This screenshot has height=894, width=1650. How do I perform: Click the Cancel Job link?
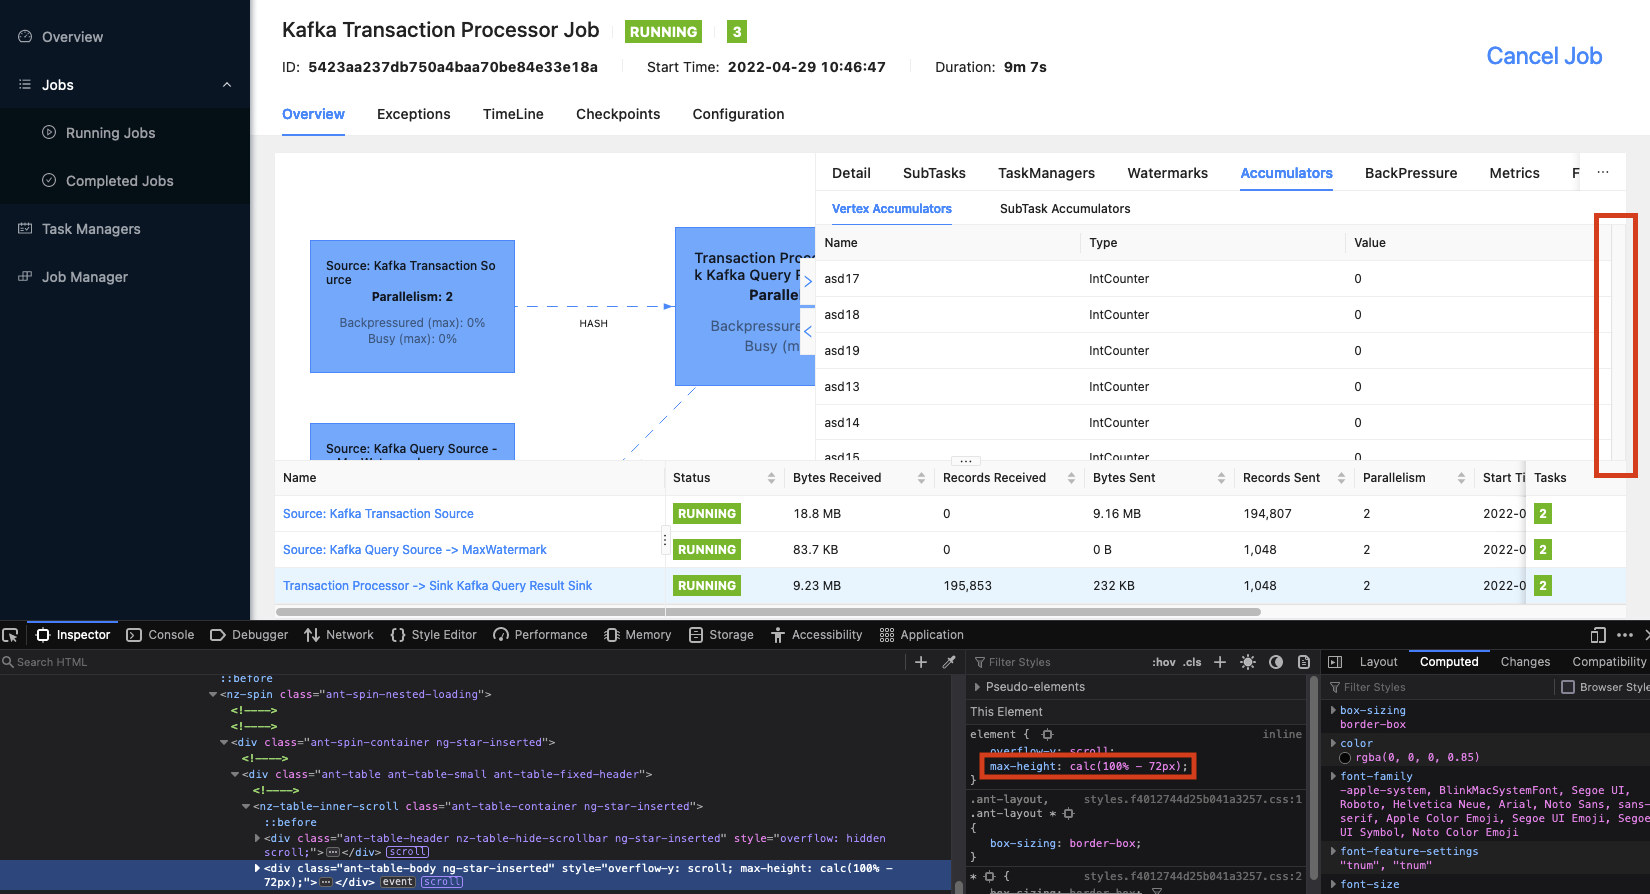(1544, 56)
